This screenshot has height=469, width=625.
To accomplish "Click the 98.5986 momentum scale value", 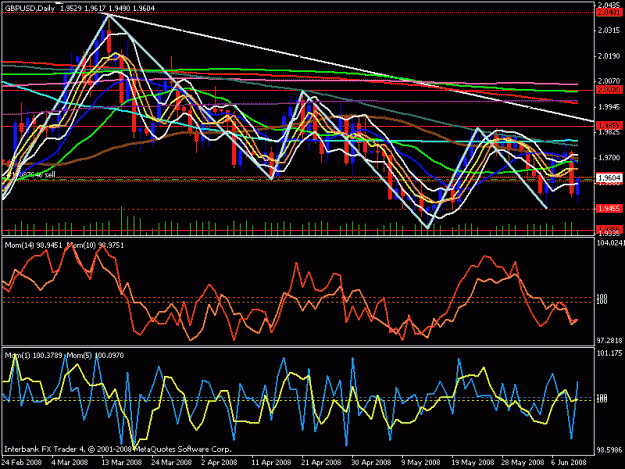I will 609,450.
